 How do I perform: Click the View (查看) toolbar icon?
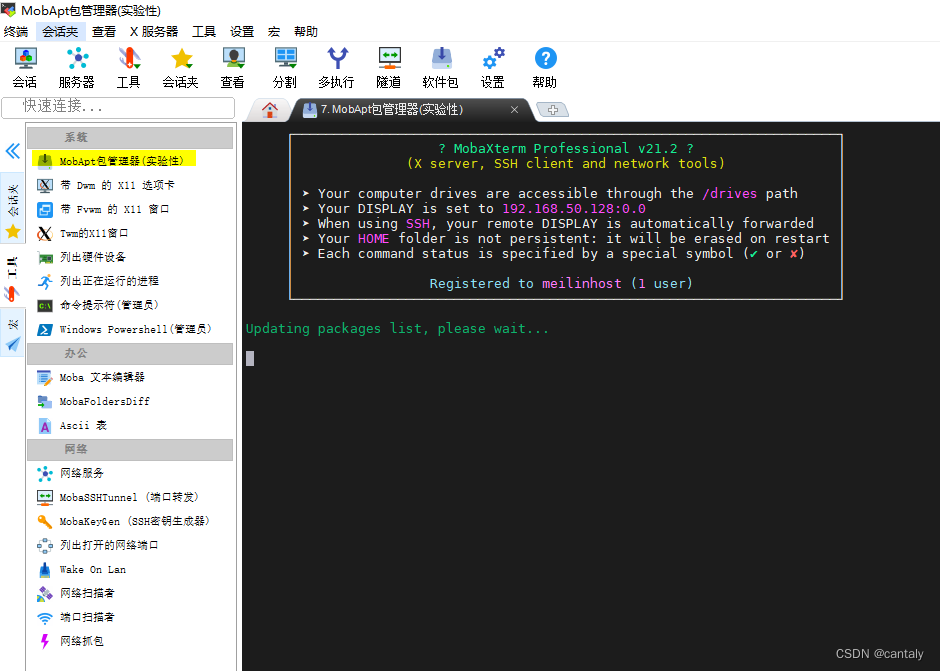tap(232, 67)
